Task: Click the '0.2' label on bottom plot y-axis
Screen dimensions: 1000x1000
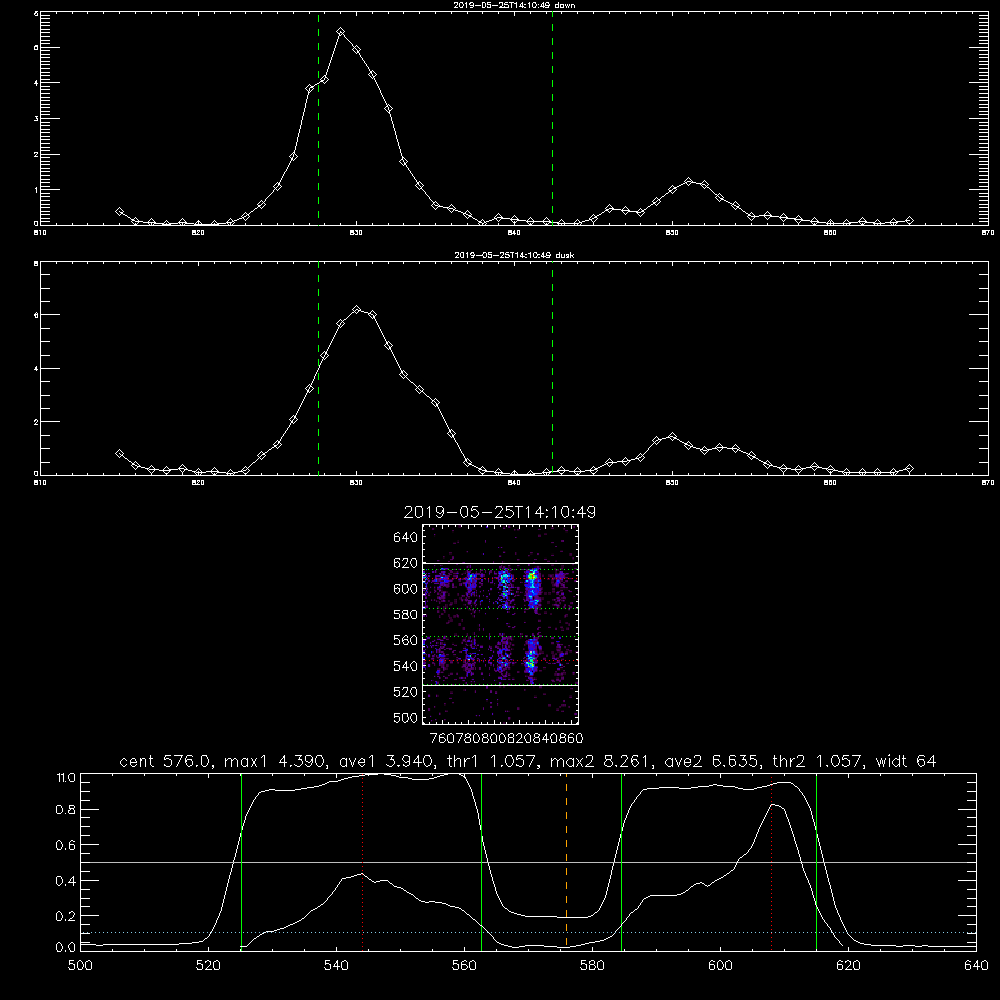Action: pos(66,916)
